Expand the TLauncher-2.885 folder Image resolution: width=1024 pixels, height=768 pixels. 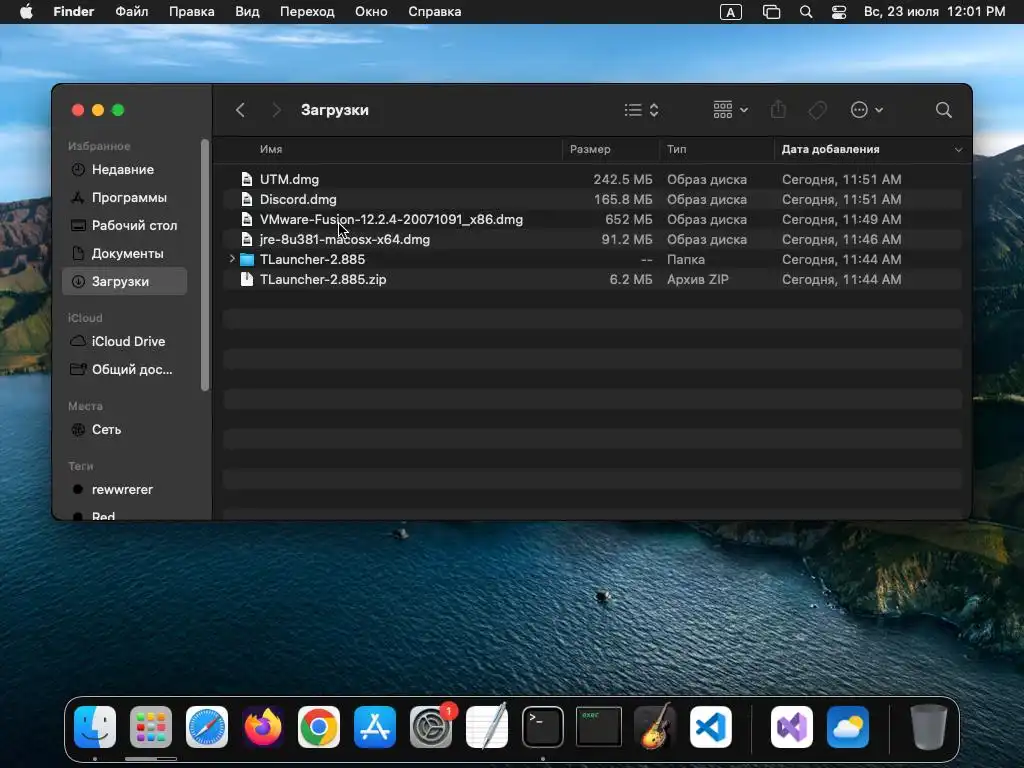click(x=232, y=259)
